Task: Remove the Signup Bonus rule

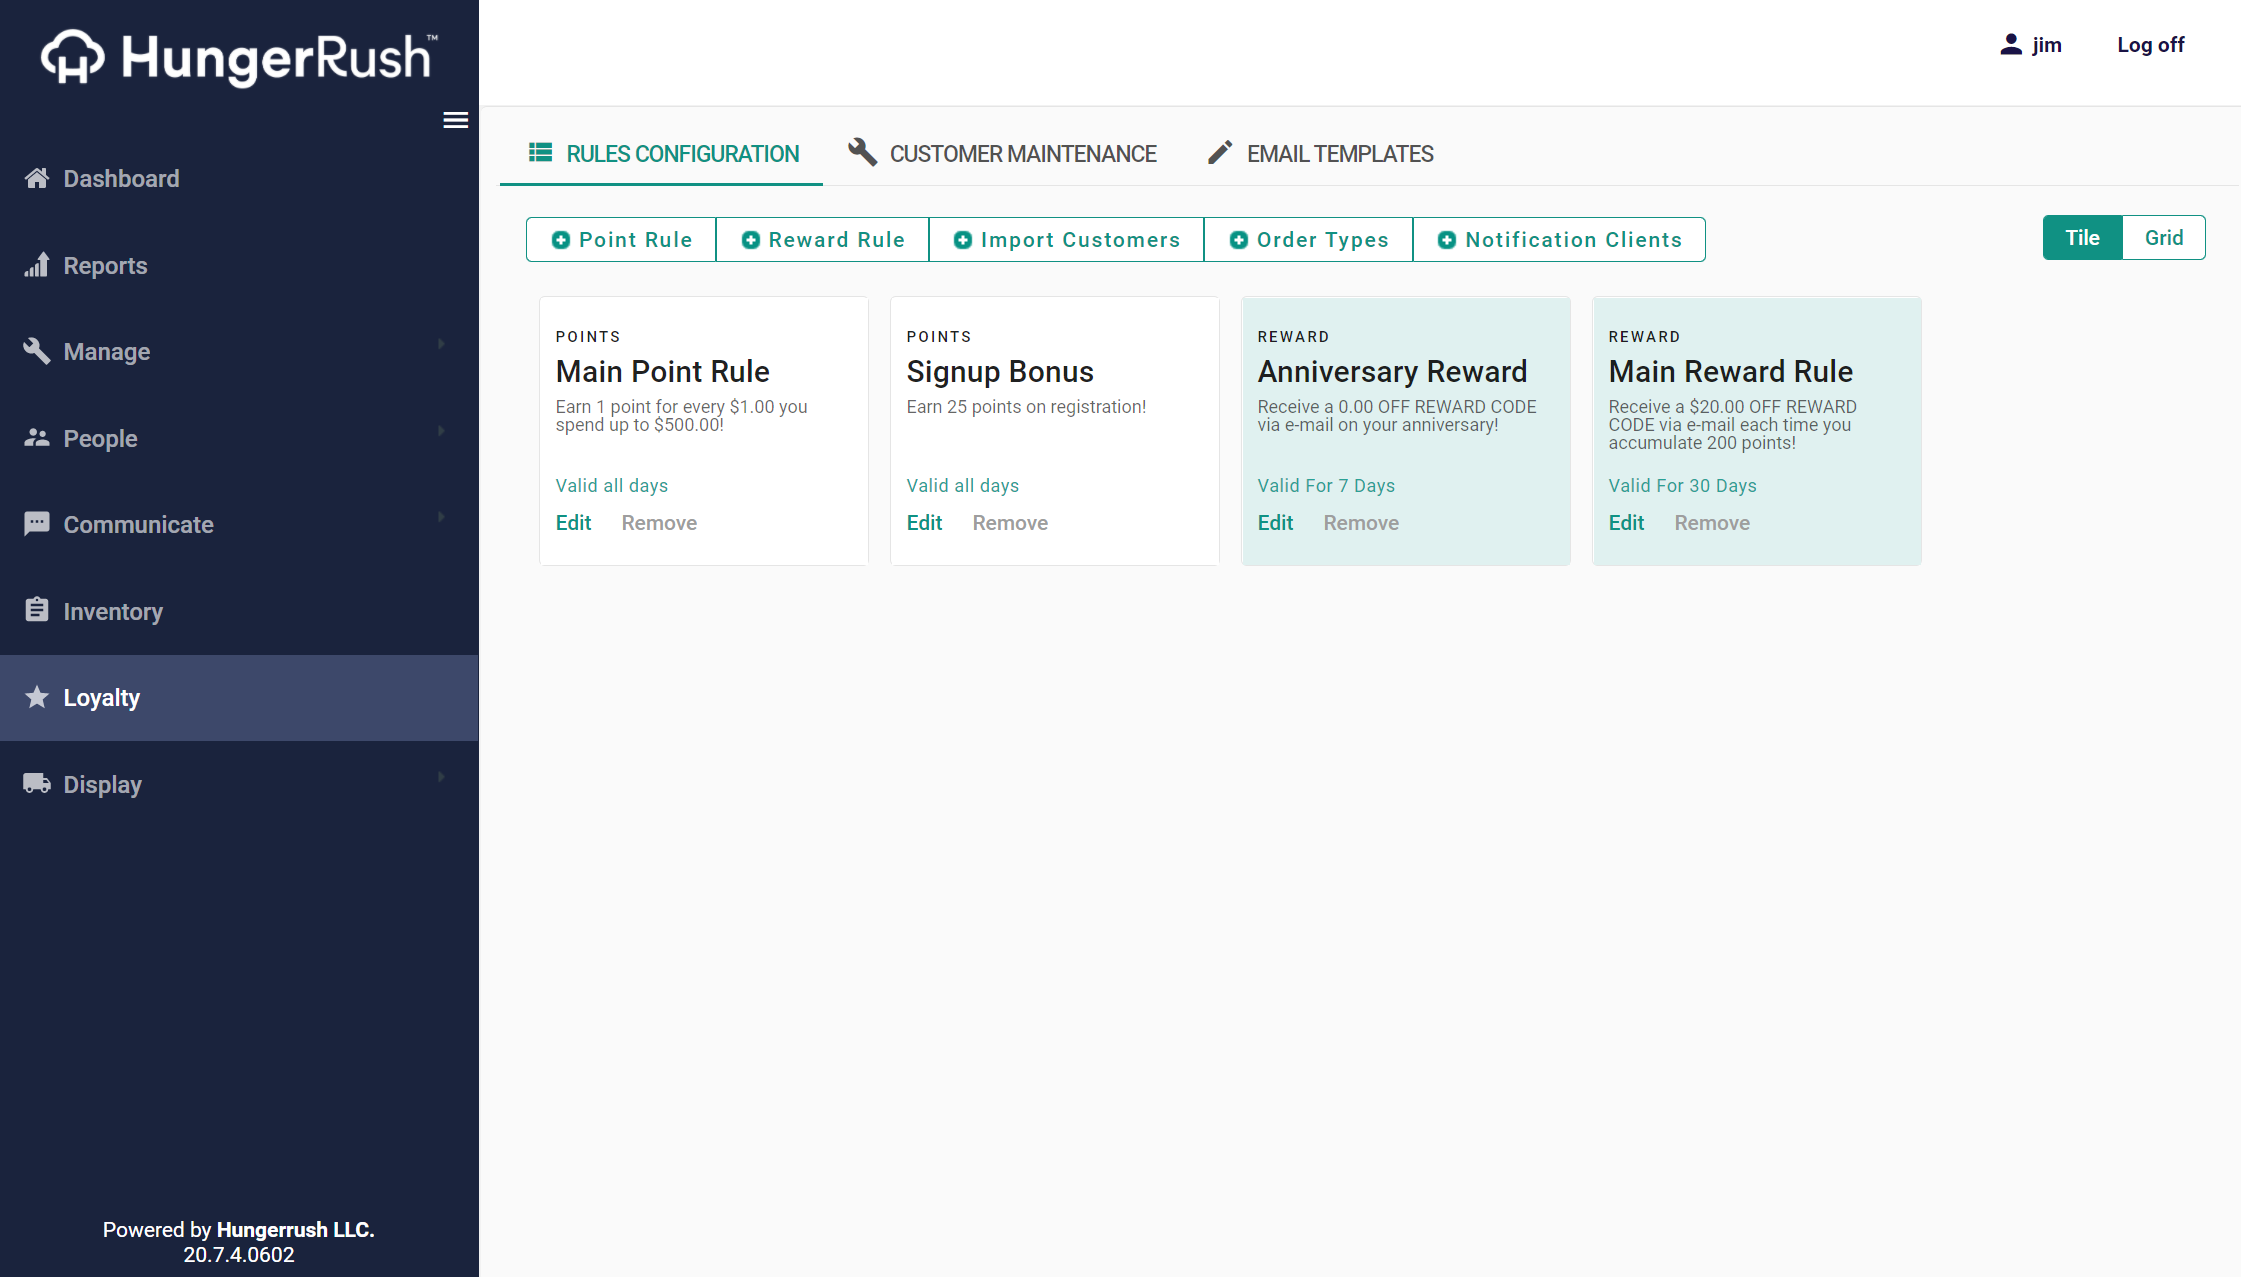Action: 1010,523
